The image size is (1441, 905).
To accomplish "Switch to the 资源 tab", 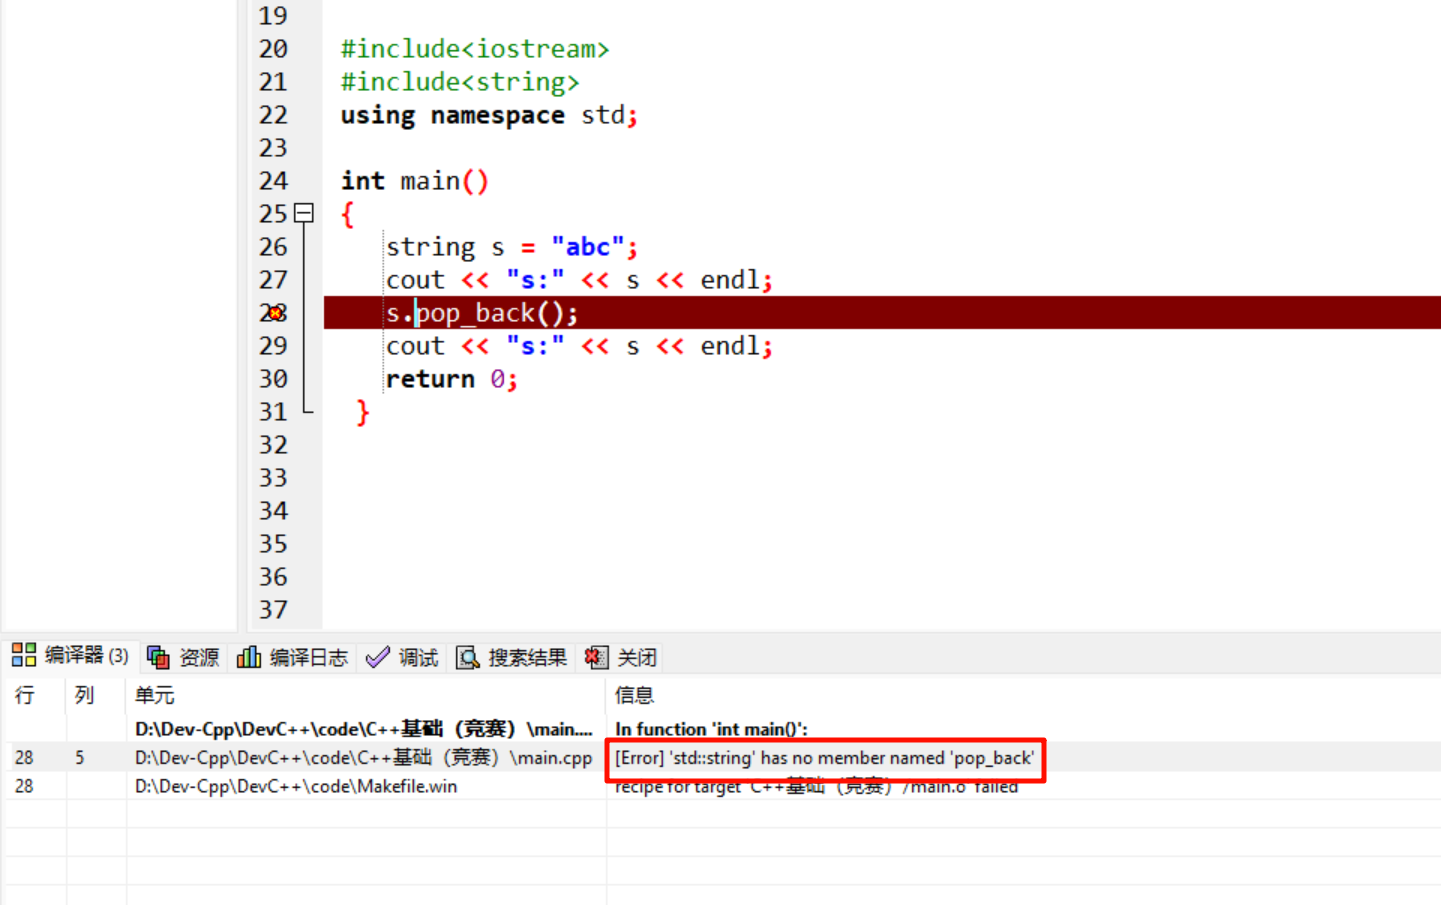I will 183,657.
